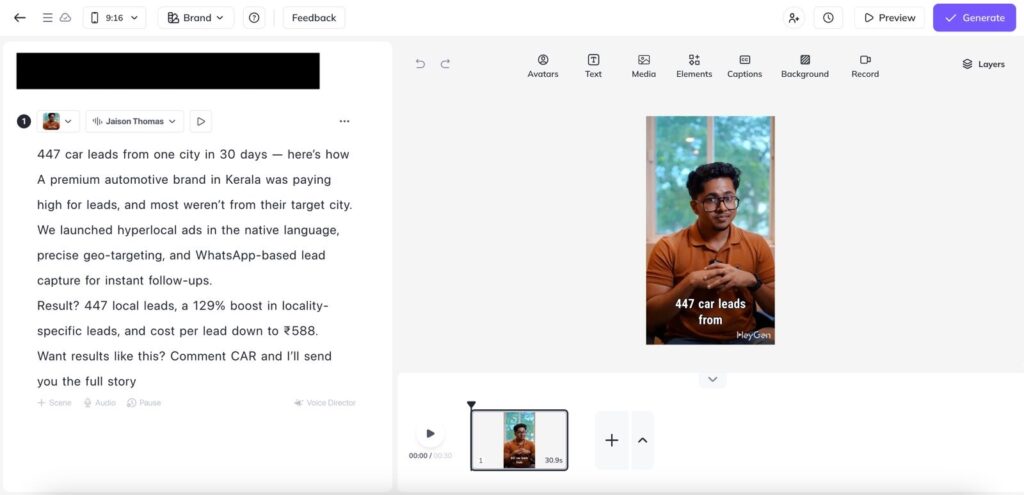
Task: Open the 9:16 aspect ratio dropdown
Action: [114, 18]
